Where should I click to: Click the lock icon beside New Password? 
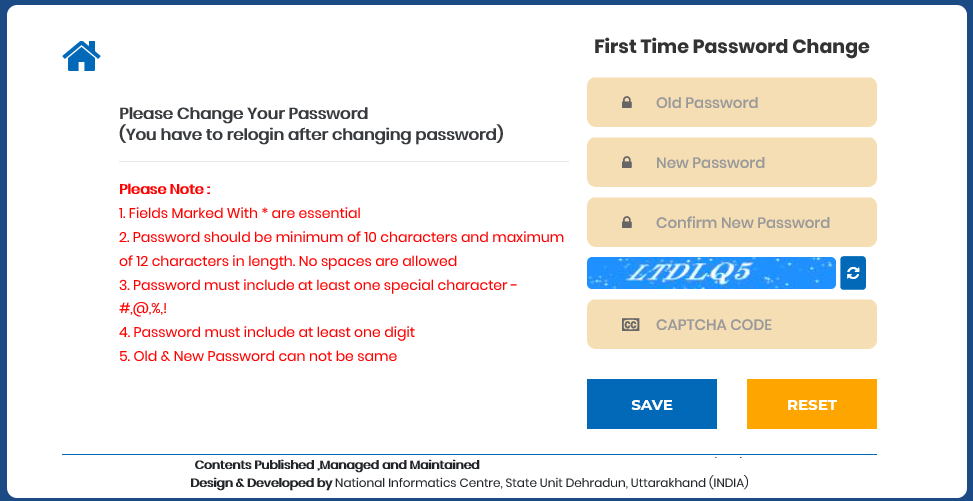click(x=627, y=163)
